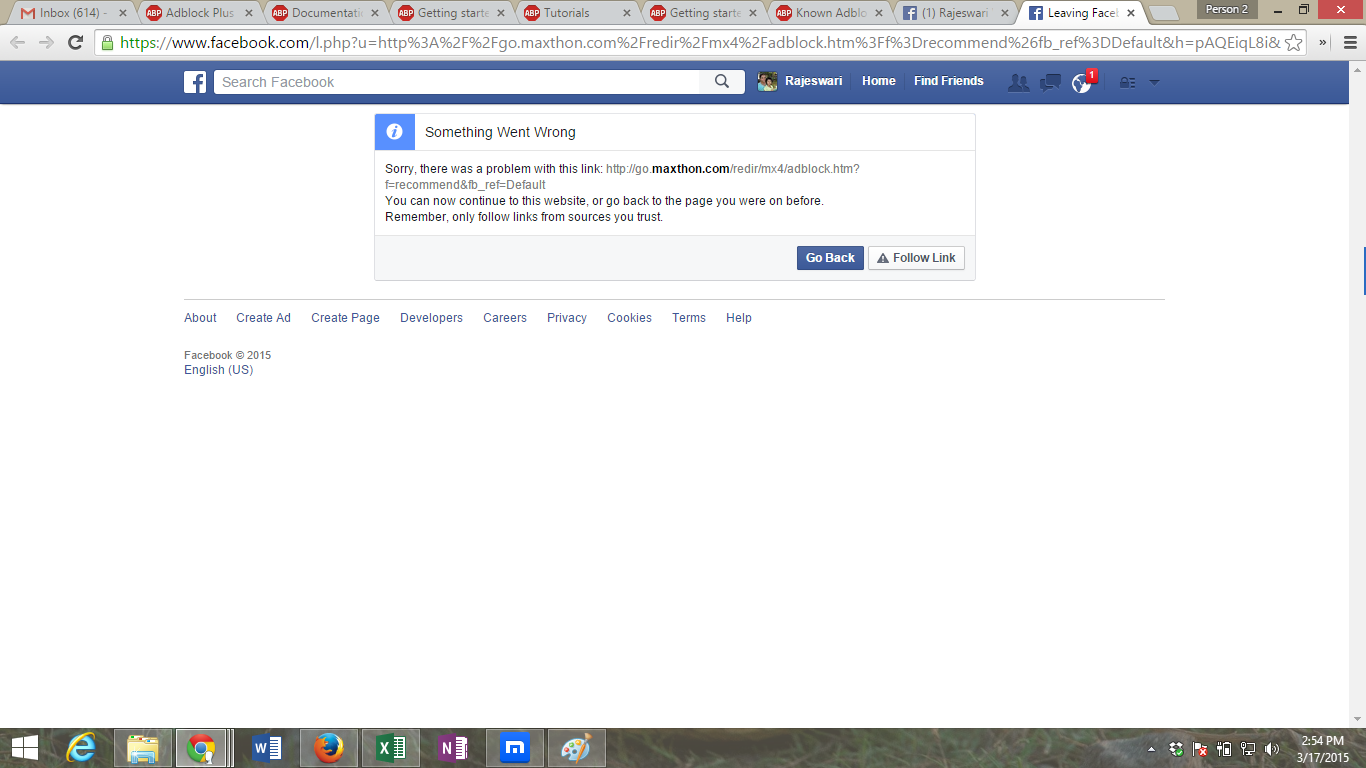The image size is (1366, 768).
Task: Change language via English (US)
Action: (x=219, y=370)
